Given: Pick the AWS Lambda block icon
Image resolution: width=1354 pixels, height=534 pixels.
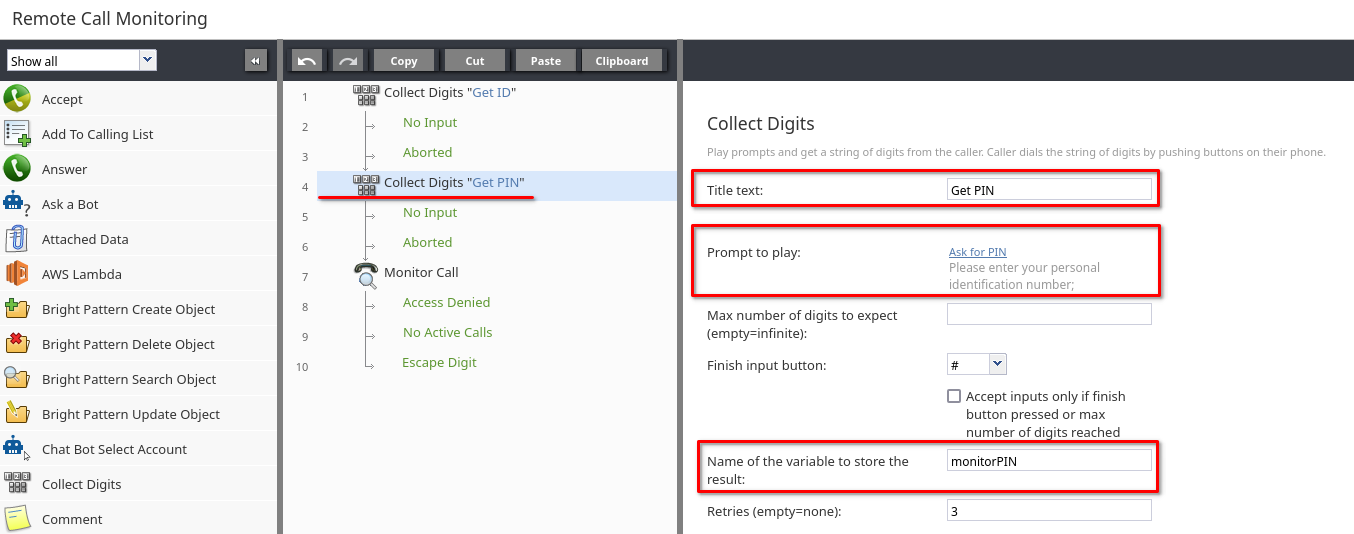Looking at the screenshot, I should tap(17, 273).
